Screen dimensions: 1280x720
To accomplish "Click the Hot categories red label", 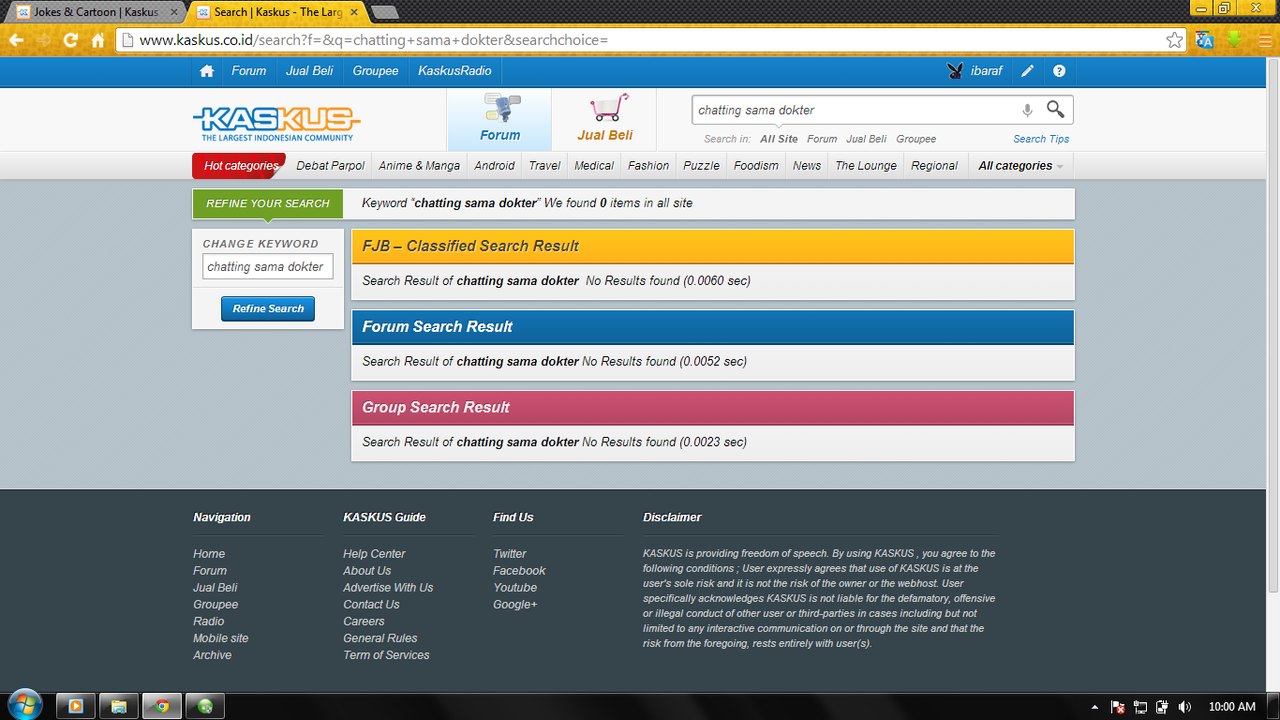I will tap(240, 166).
